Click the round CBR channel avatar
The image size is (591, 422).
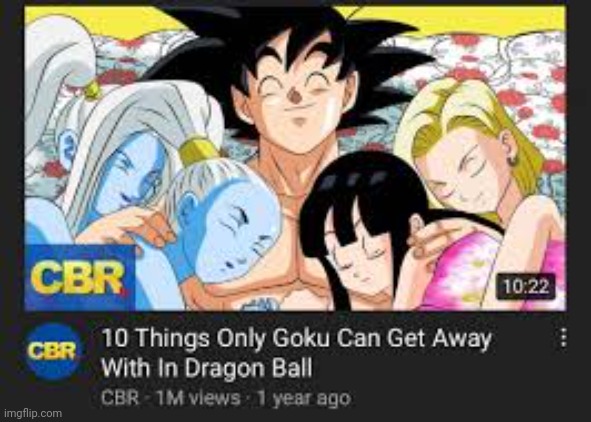(x=54, y=351)
